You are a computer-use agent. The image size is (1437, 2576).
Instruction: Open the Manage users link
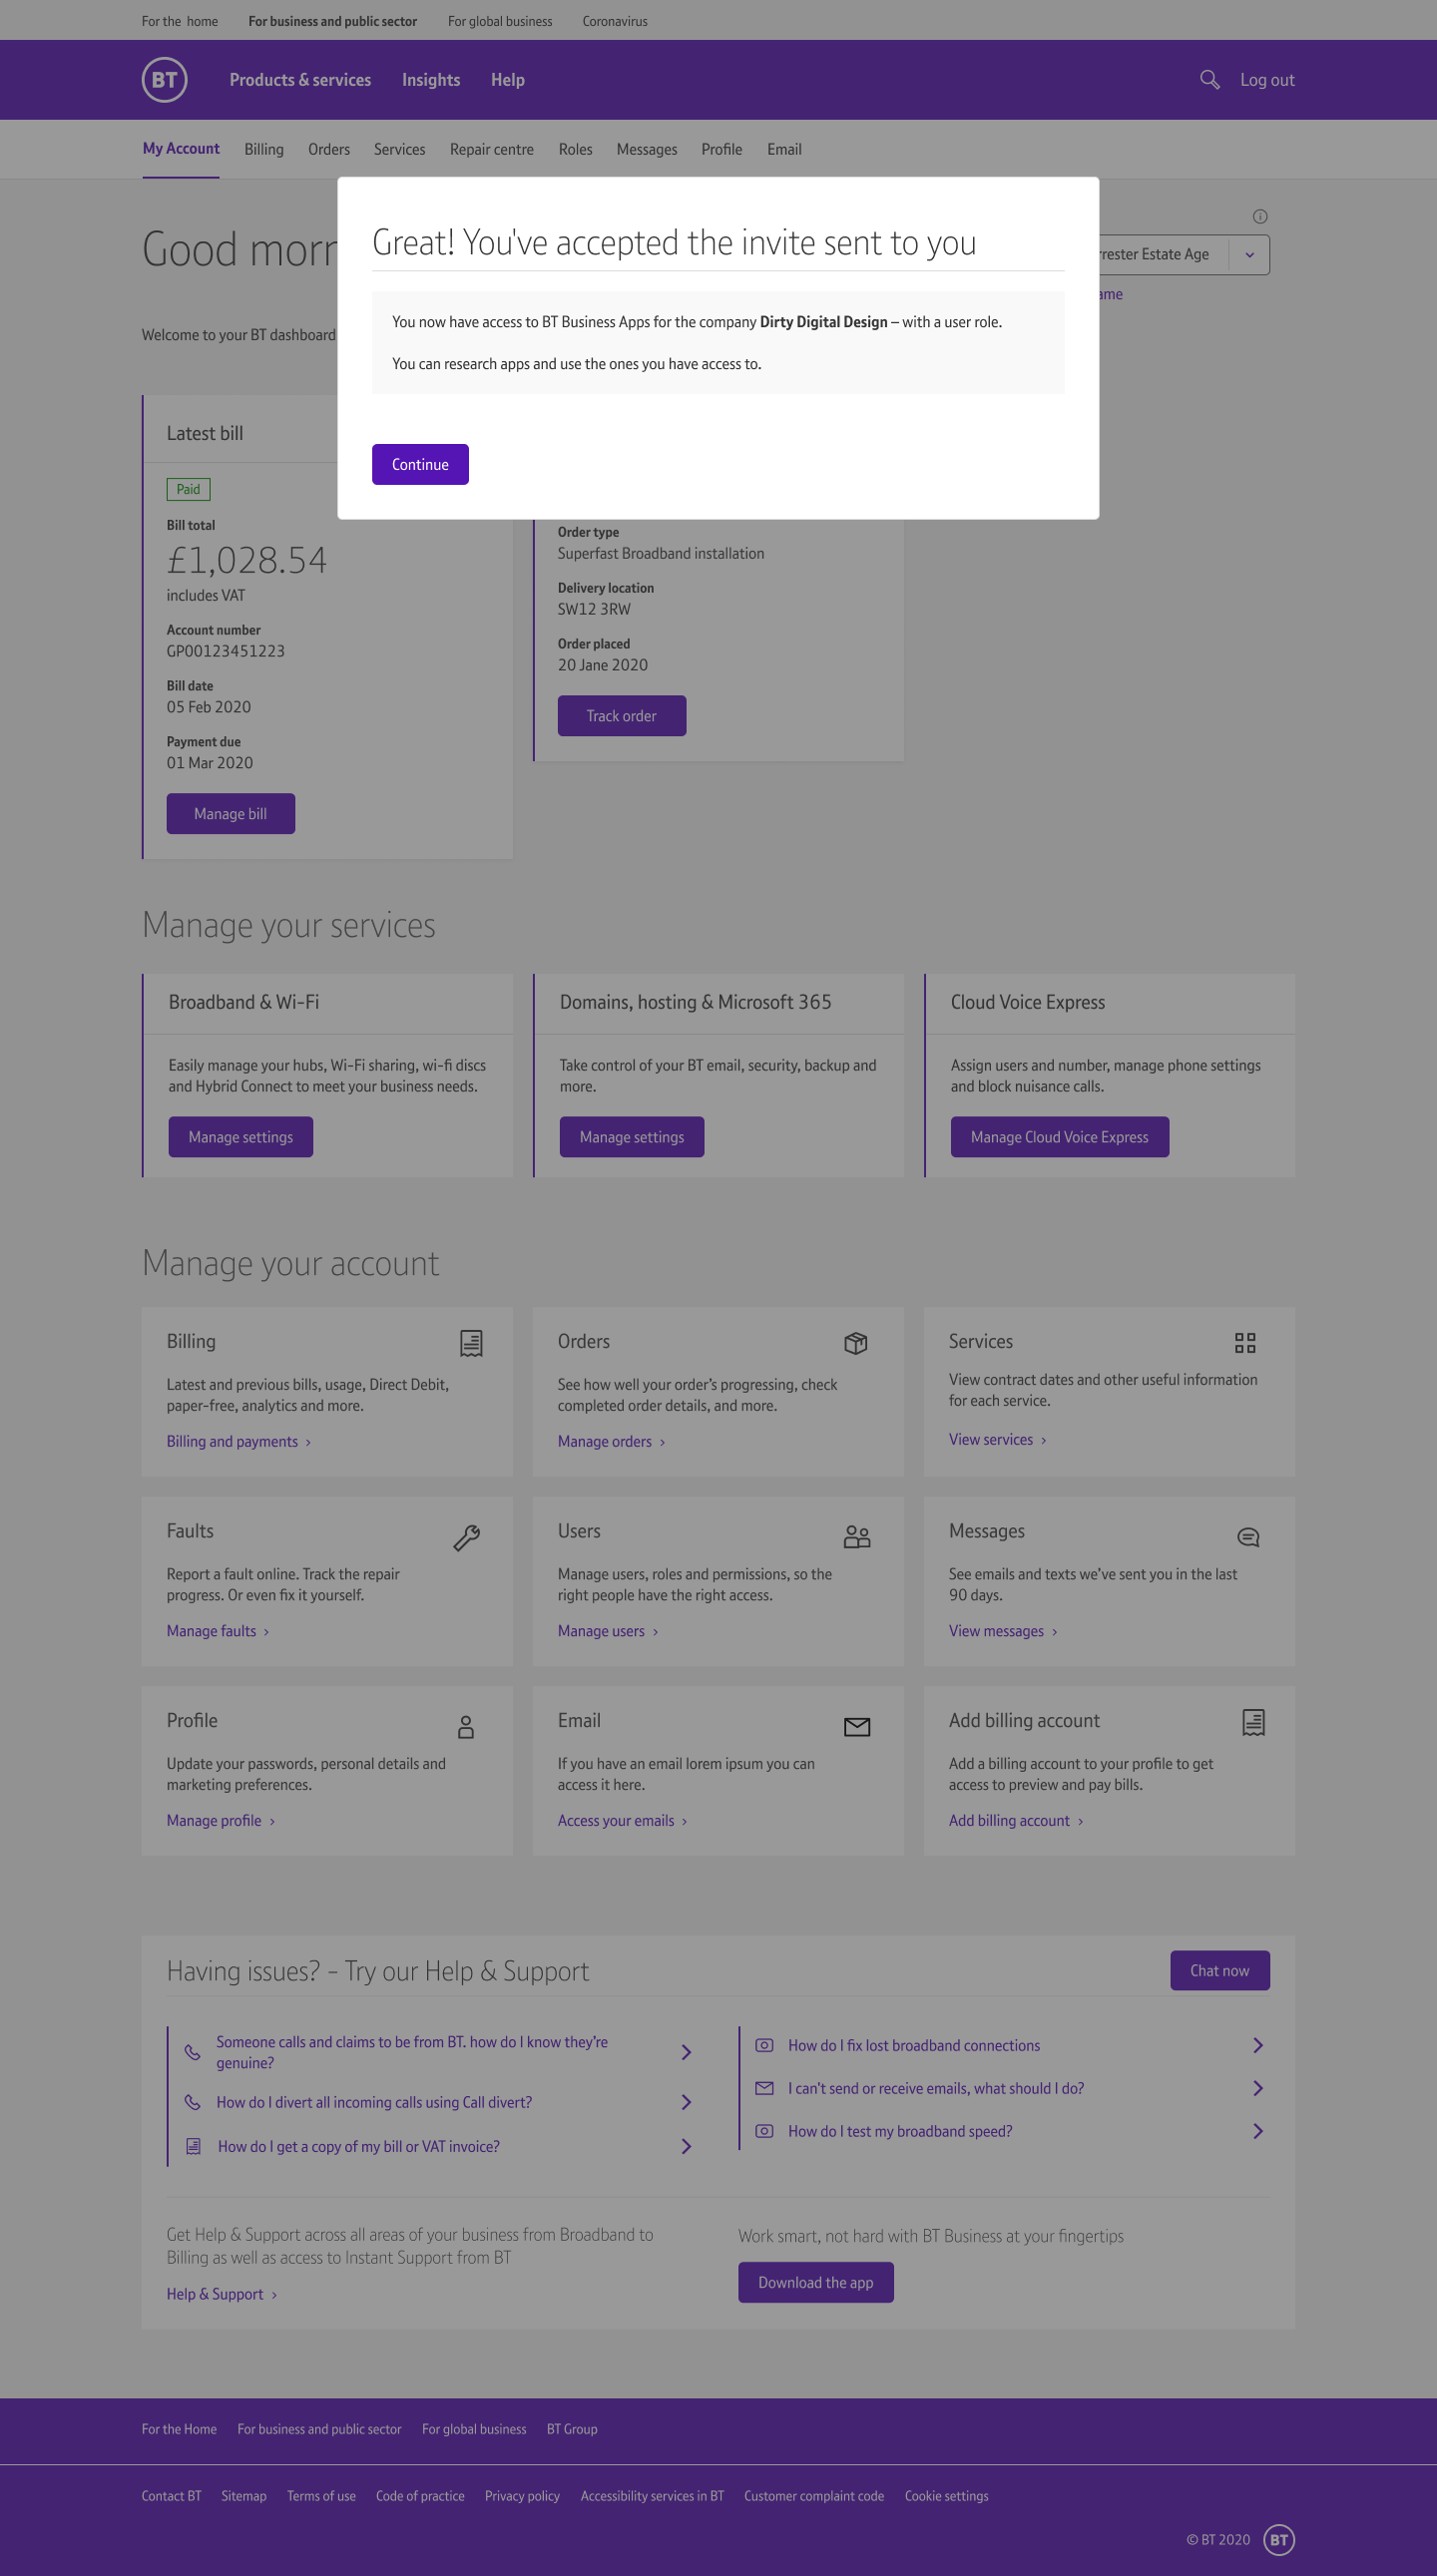point(608,1631)
